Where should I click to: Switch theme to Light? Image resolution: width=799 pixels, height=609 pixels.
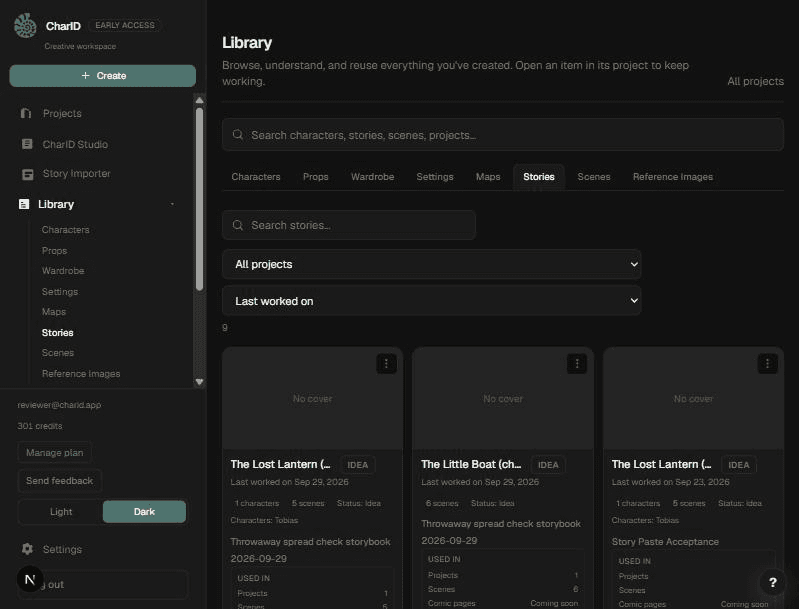click(x=61, y=512)
